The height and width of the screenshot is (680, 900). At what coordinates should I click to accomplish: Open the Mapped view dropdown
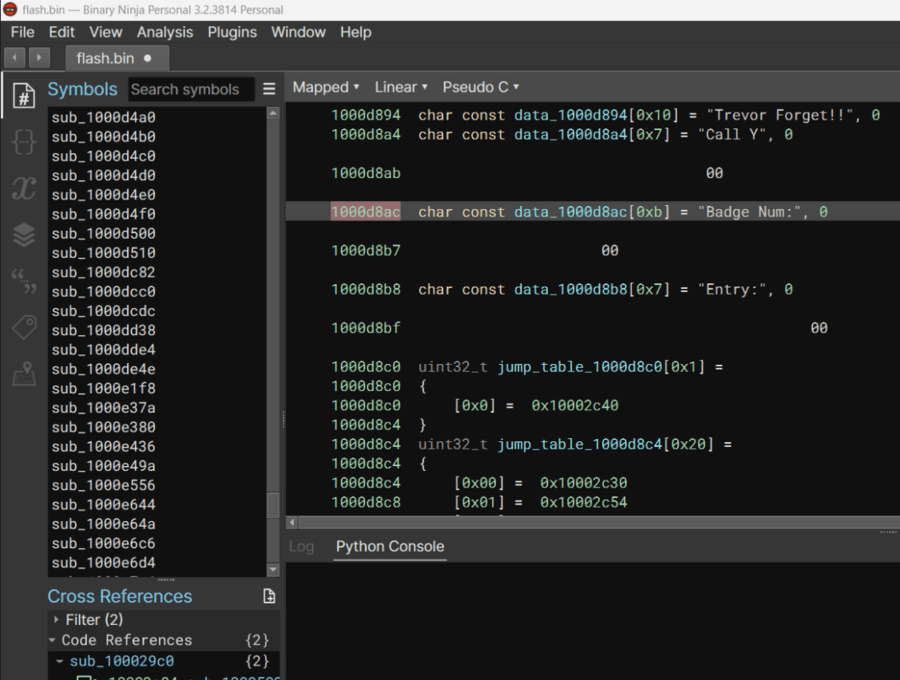point(326,87)
